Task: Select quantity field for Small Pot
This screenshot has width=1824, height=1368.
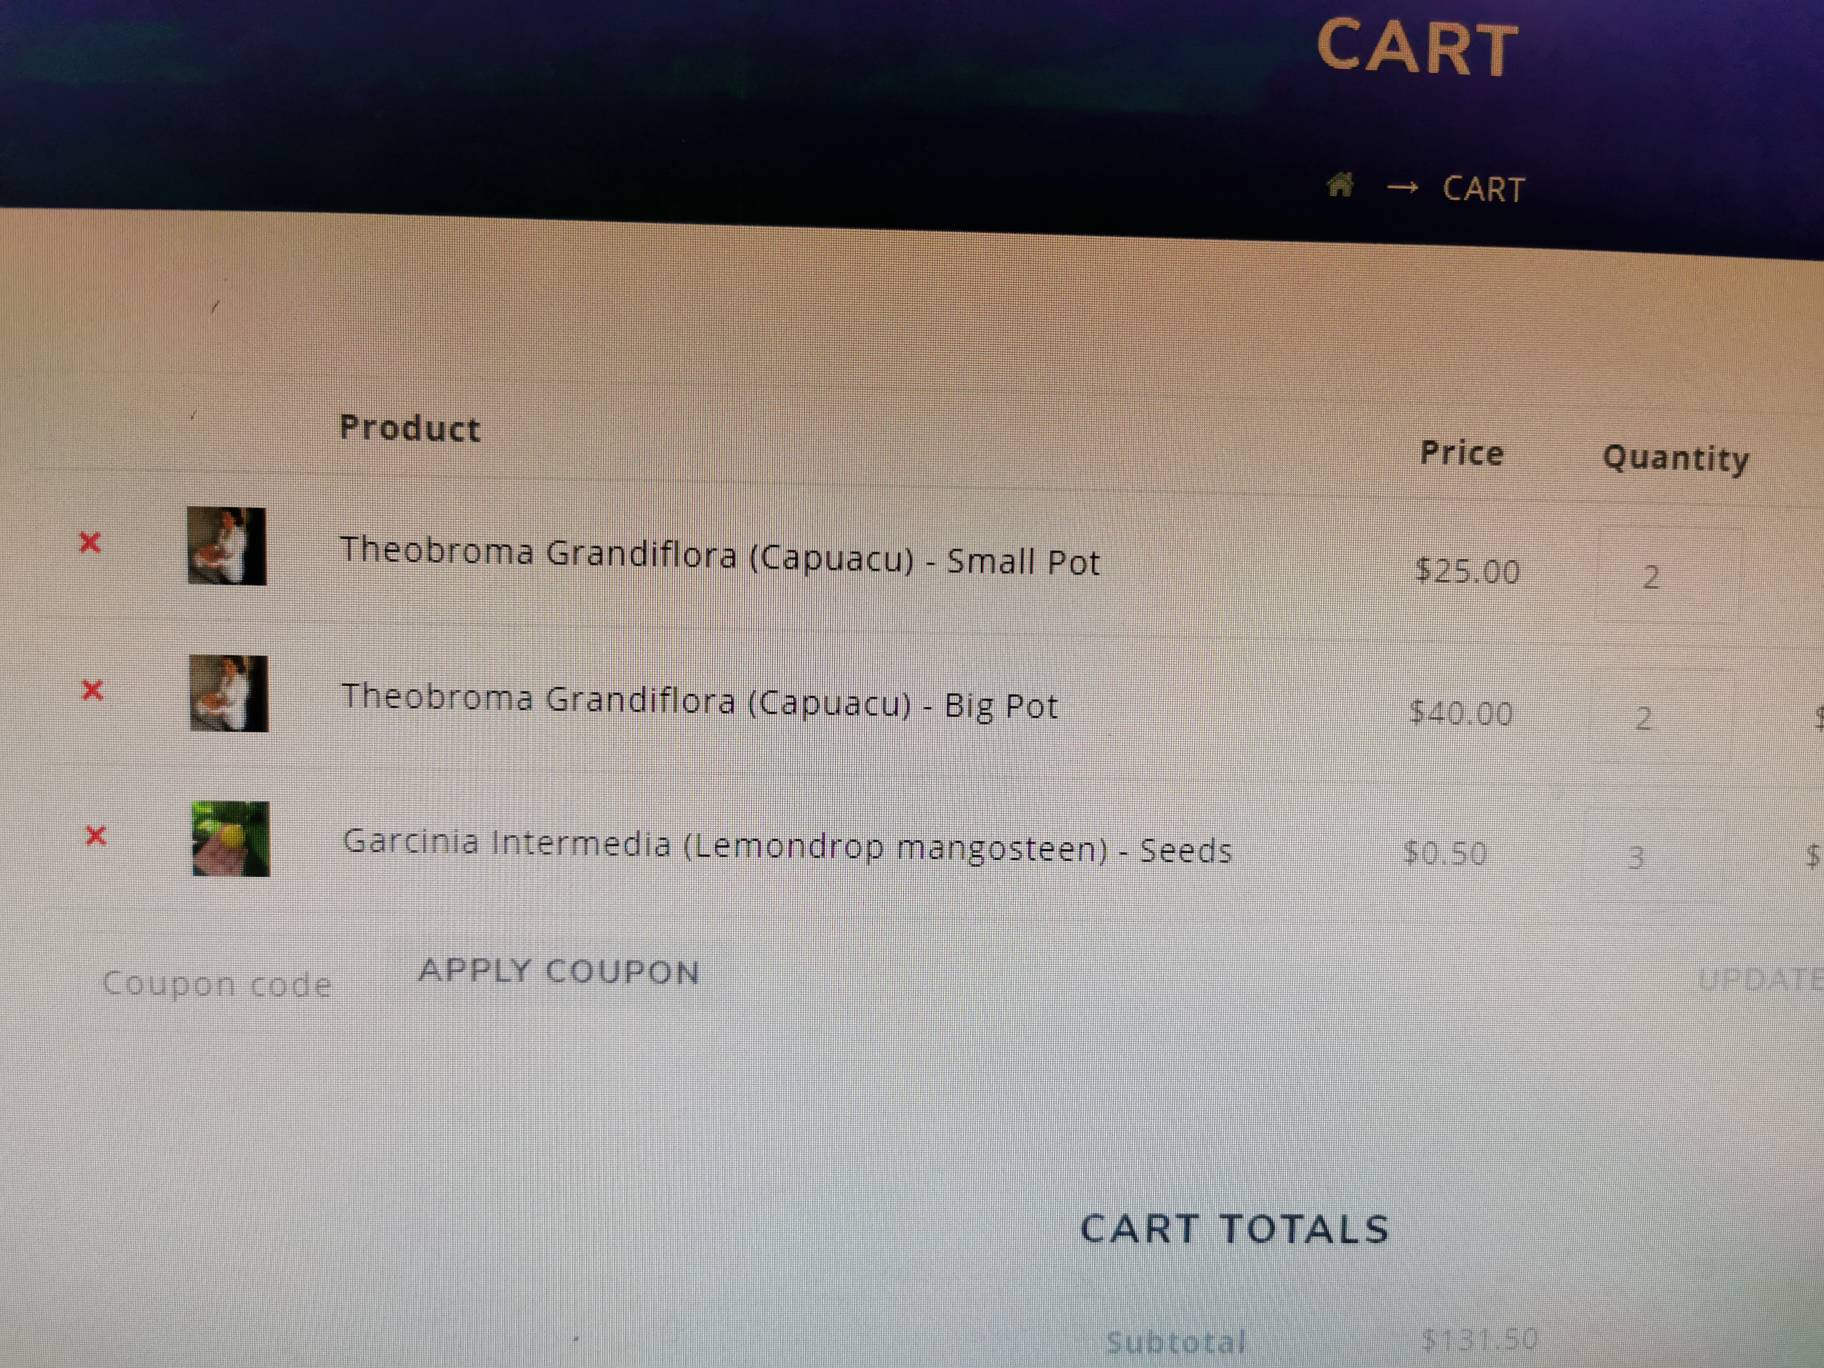Action: tap(1668, 576)
